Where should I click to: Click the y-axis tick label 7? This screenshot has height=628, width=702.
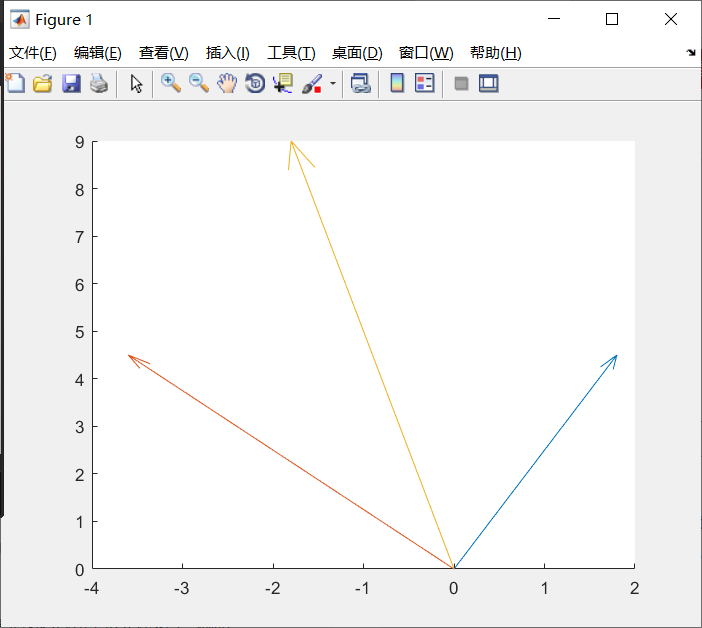(x=80, y=237)
